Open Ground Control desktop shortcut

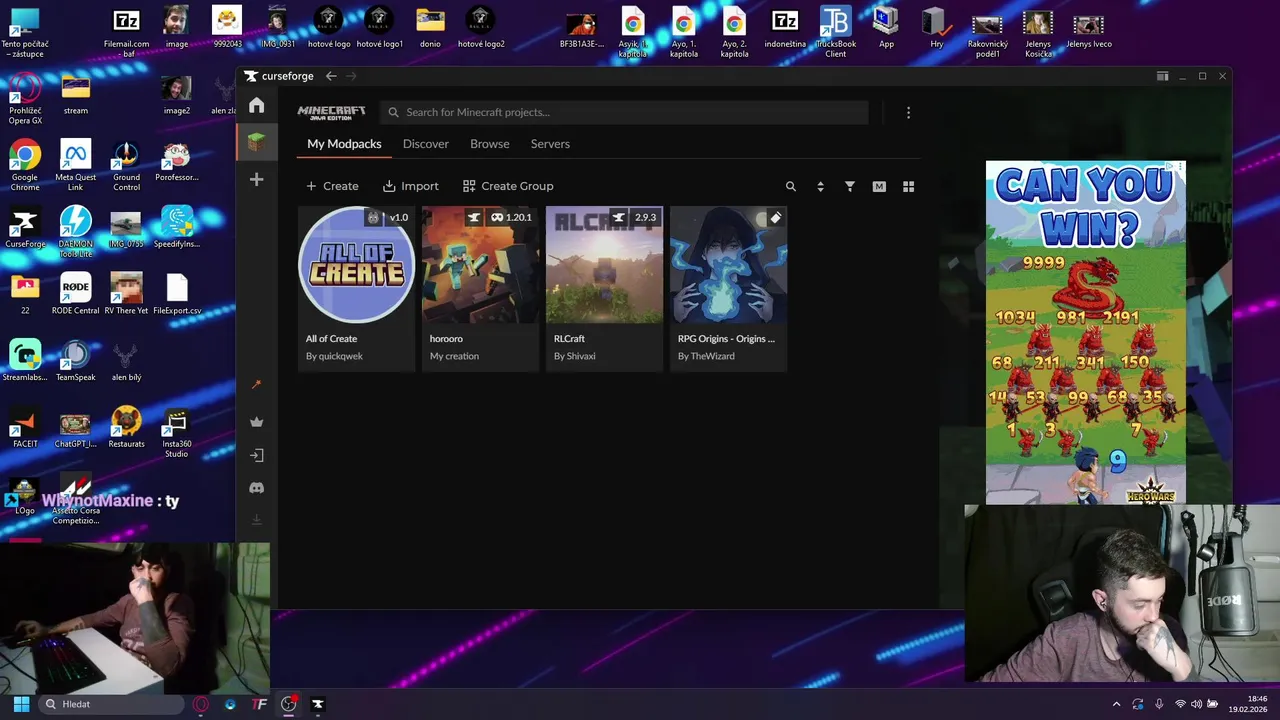(x=127, y=166)
